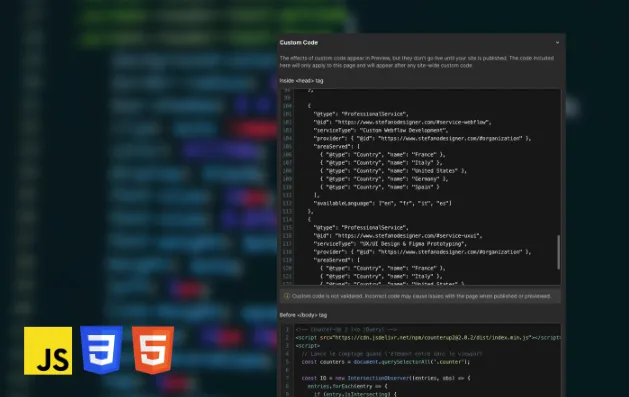Click the JavaScript JS logo
Viewport: 629px width, 397px height.
point(48,351)
